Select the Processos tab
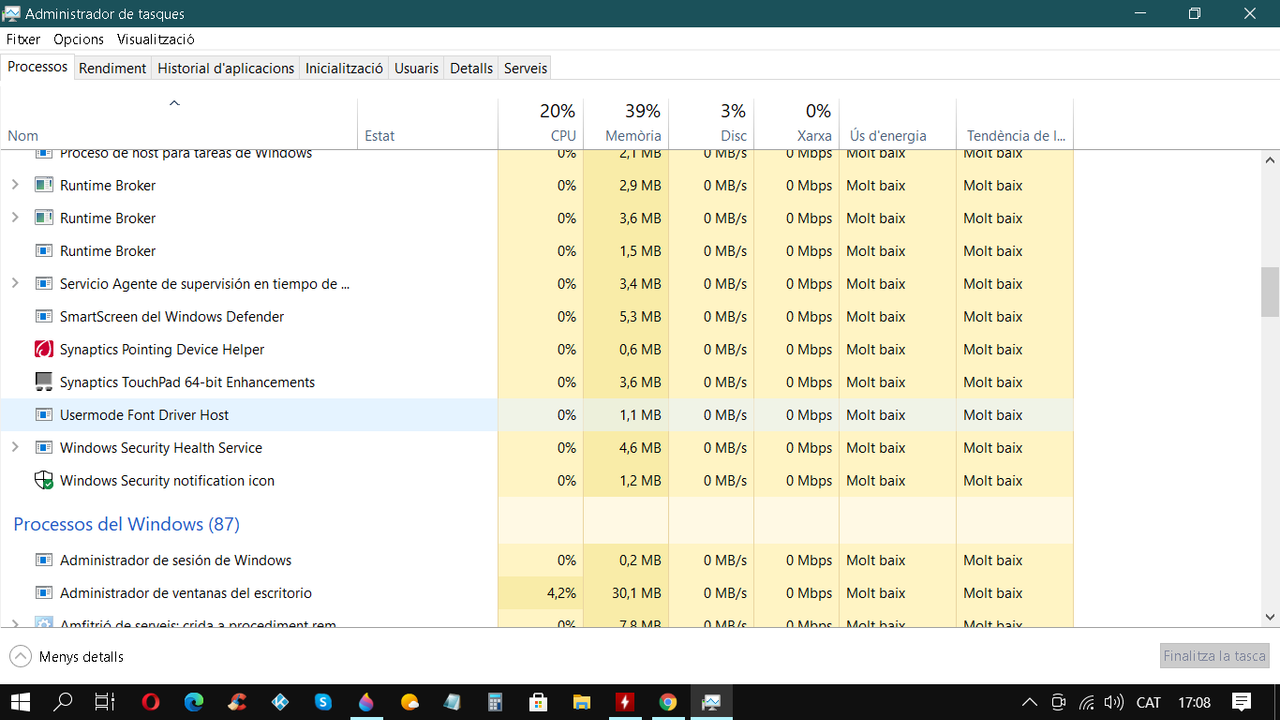Image resolution: width=1280 pixels, height=720 pixels. tap(38, 67)
